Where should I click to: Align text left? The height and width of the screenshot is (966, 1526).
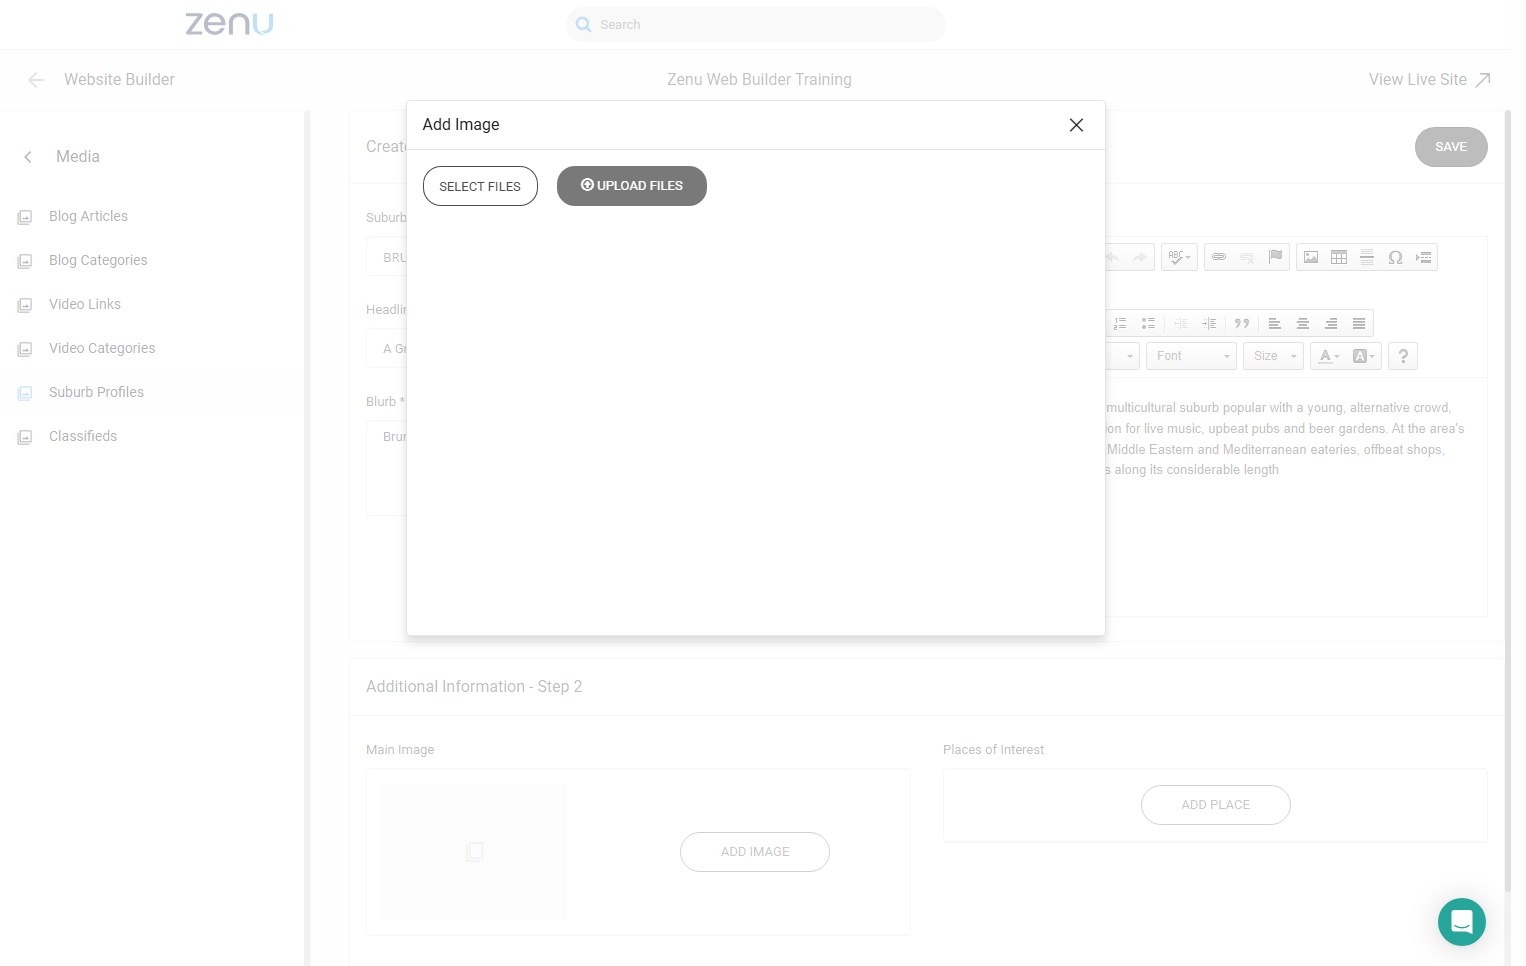(x=1275, y=323)
